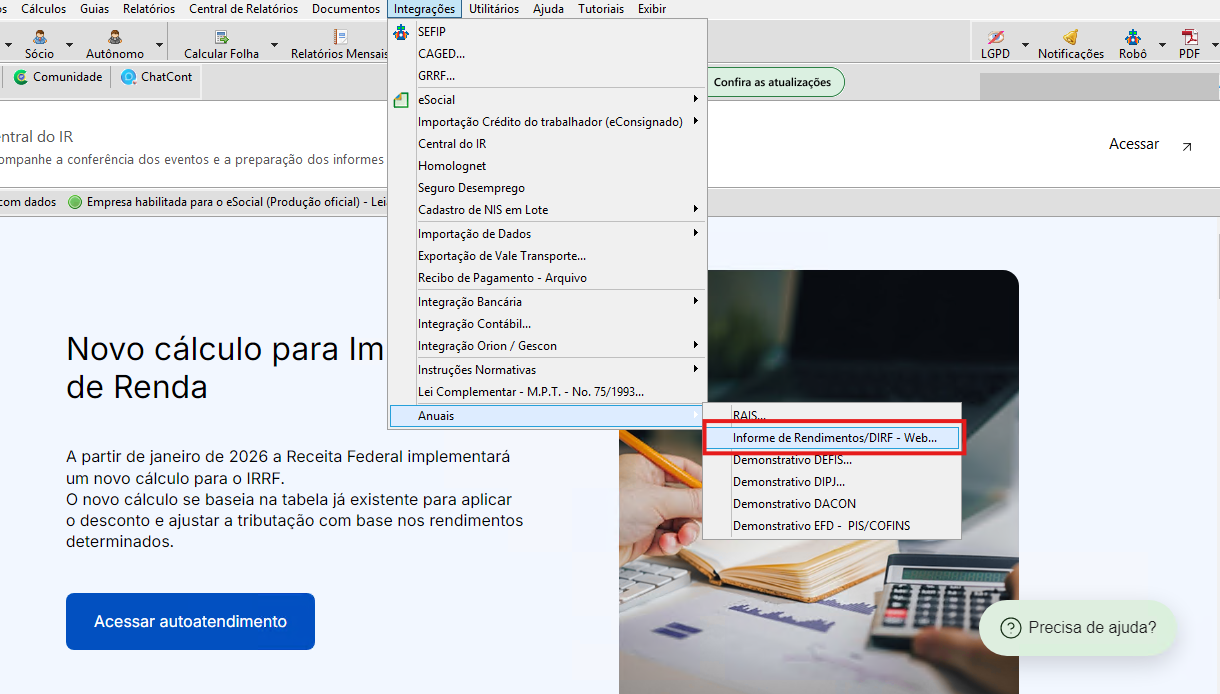
Task: Open the Central de Relatórios menu
Action: click(x=244, y=9)
